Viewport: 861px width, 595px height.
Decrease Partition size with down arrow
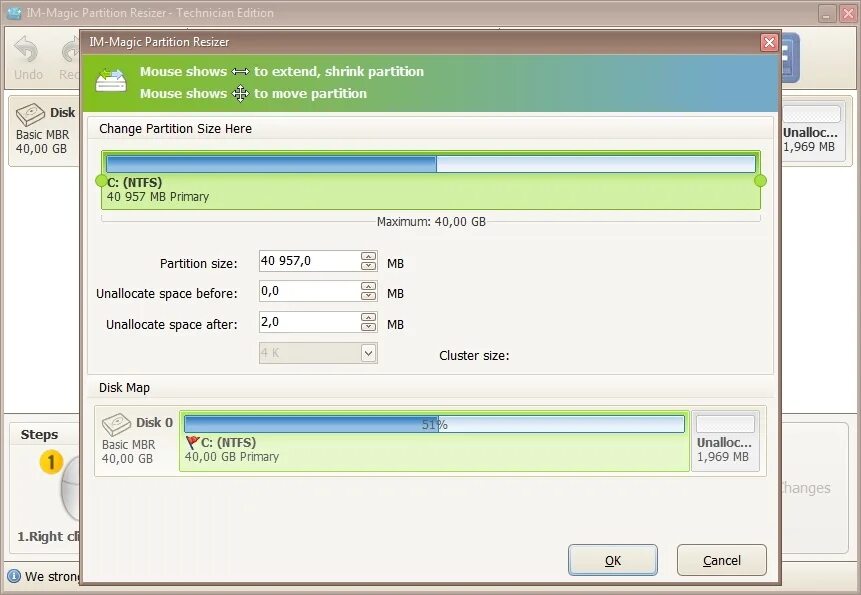coord(368,266)
